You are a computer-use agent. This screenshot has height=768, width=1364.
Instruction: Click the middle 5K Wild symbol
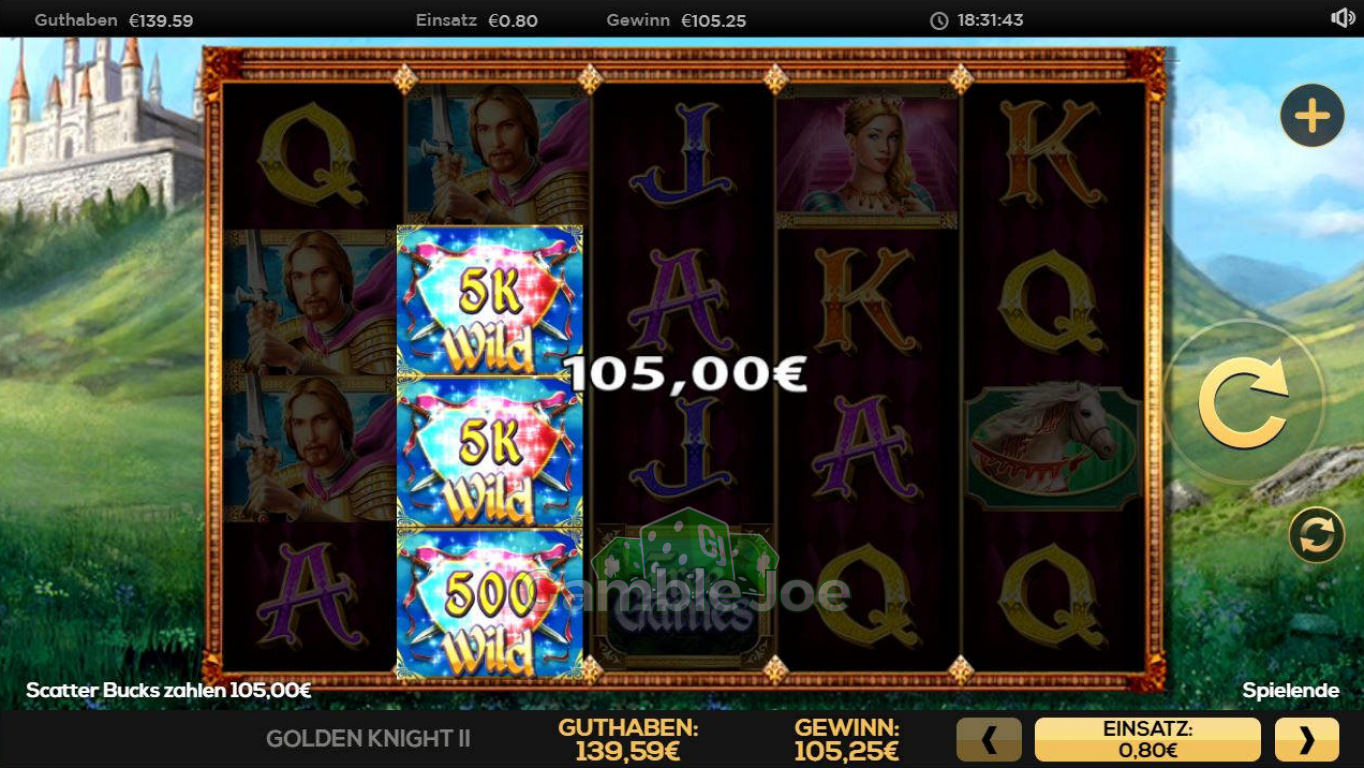pyautogui.click(x=490, y=453)
